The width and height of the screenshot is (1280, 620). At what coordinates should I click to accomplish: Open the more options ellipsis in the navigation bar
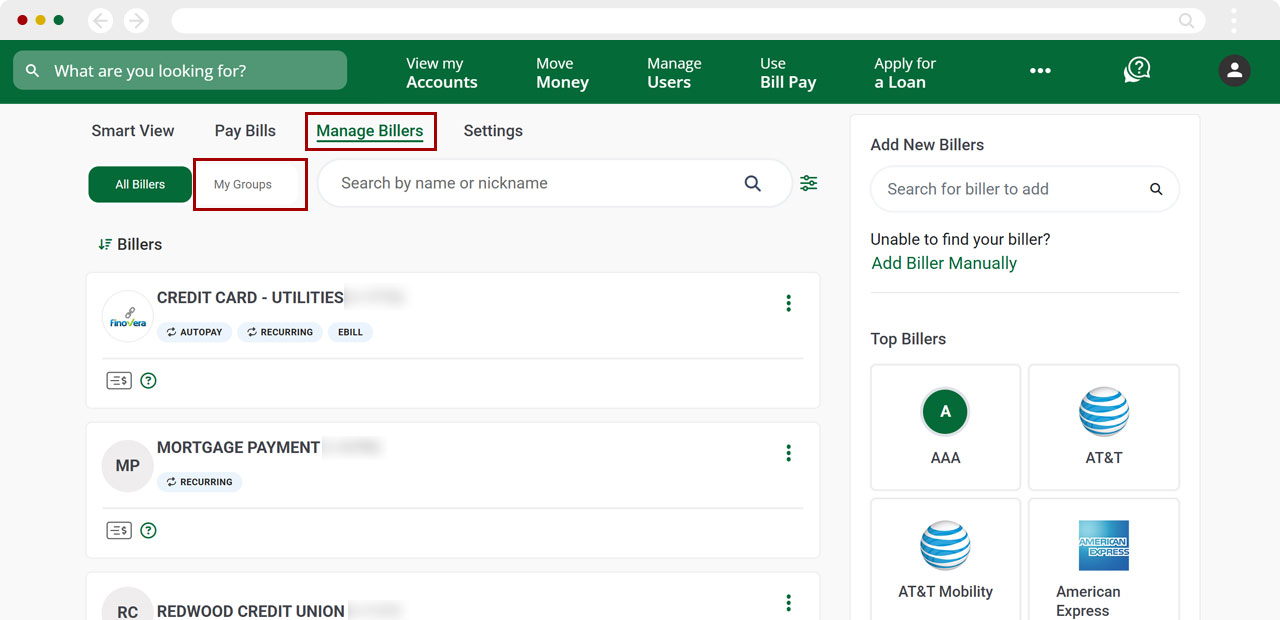(1040, 70)
